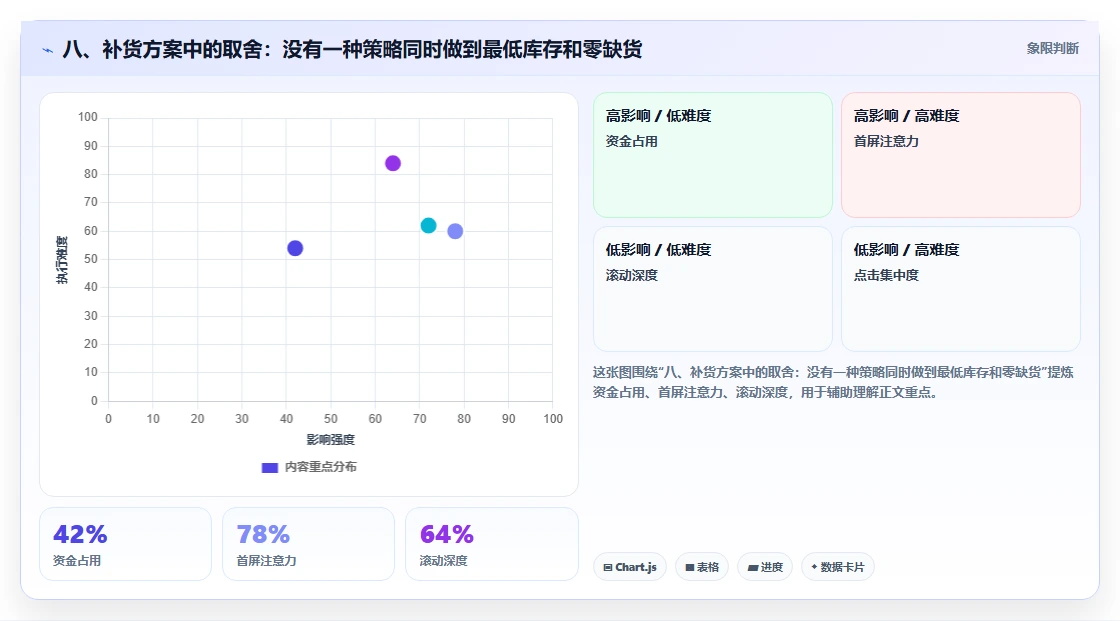Click the Chart.js tag chip
Image resolution: width=1120 pixels, height=621 pixels.
tap(630, 567)
